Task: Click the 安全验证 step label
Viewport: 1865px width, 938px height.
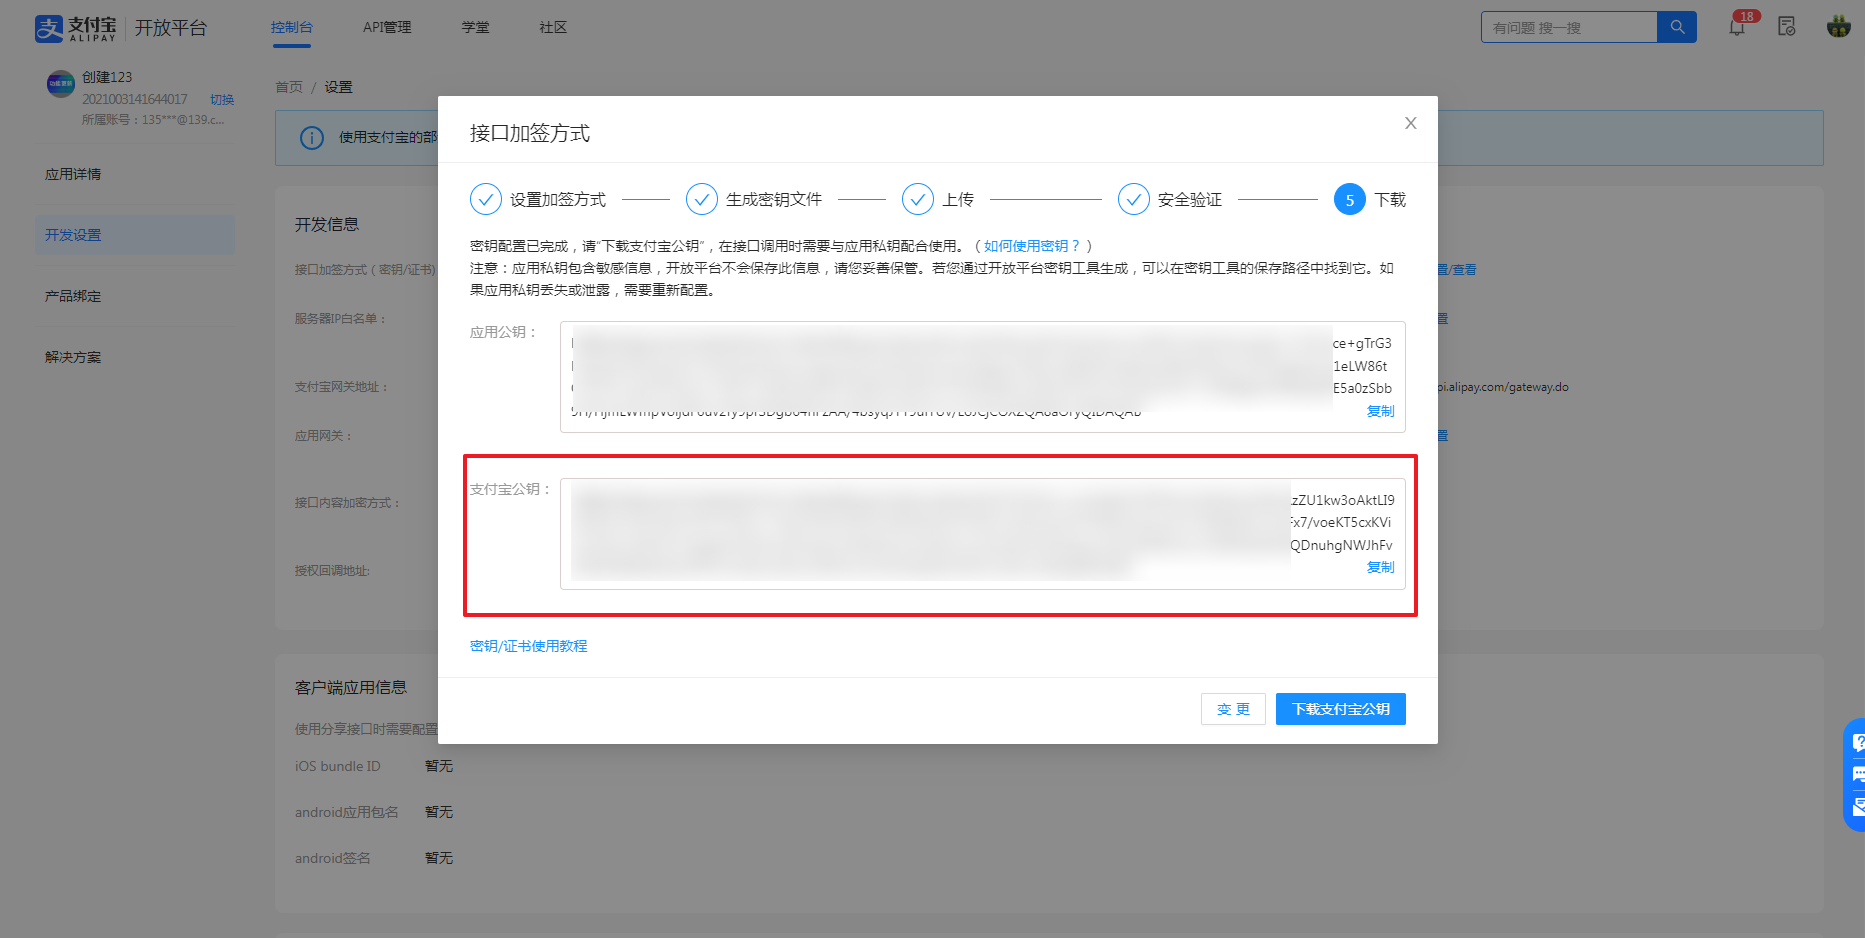Action: 1190,200
